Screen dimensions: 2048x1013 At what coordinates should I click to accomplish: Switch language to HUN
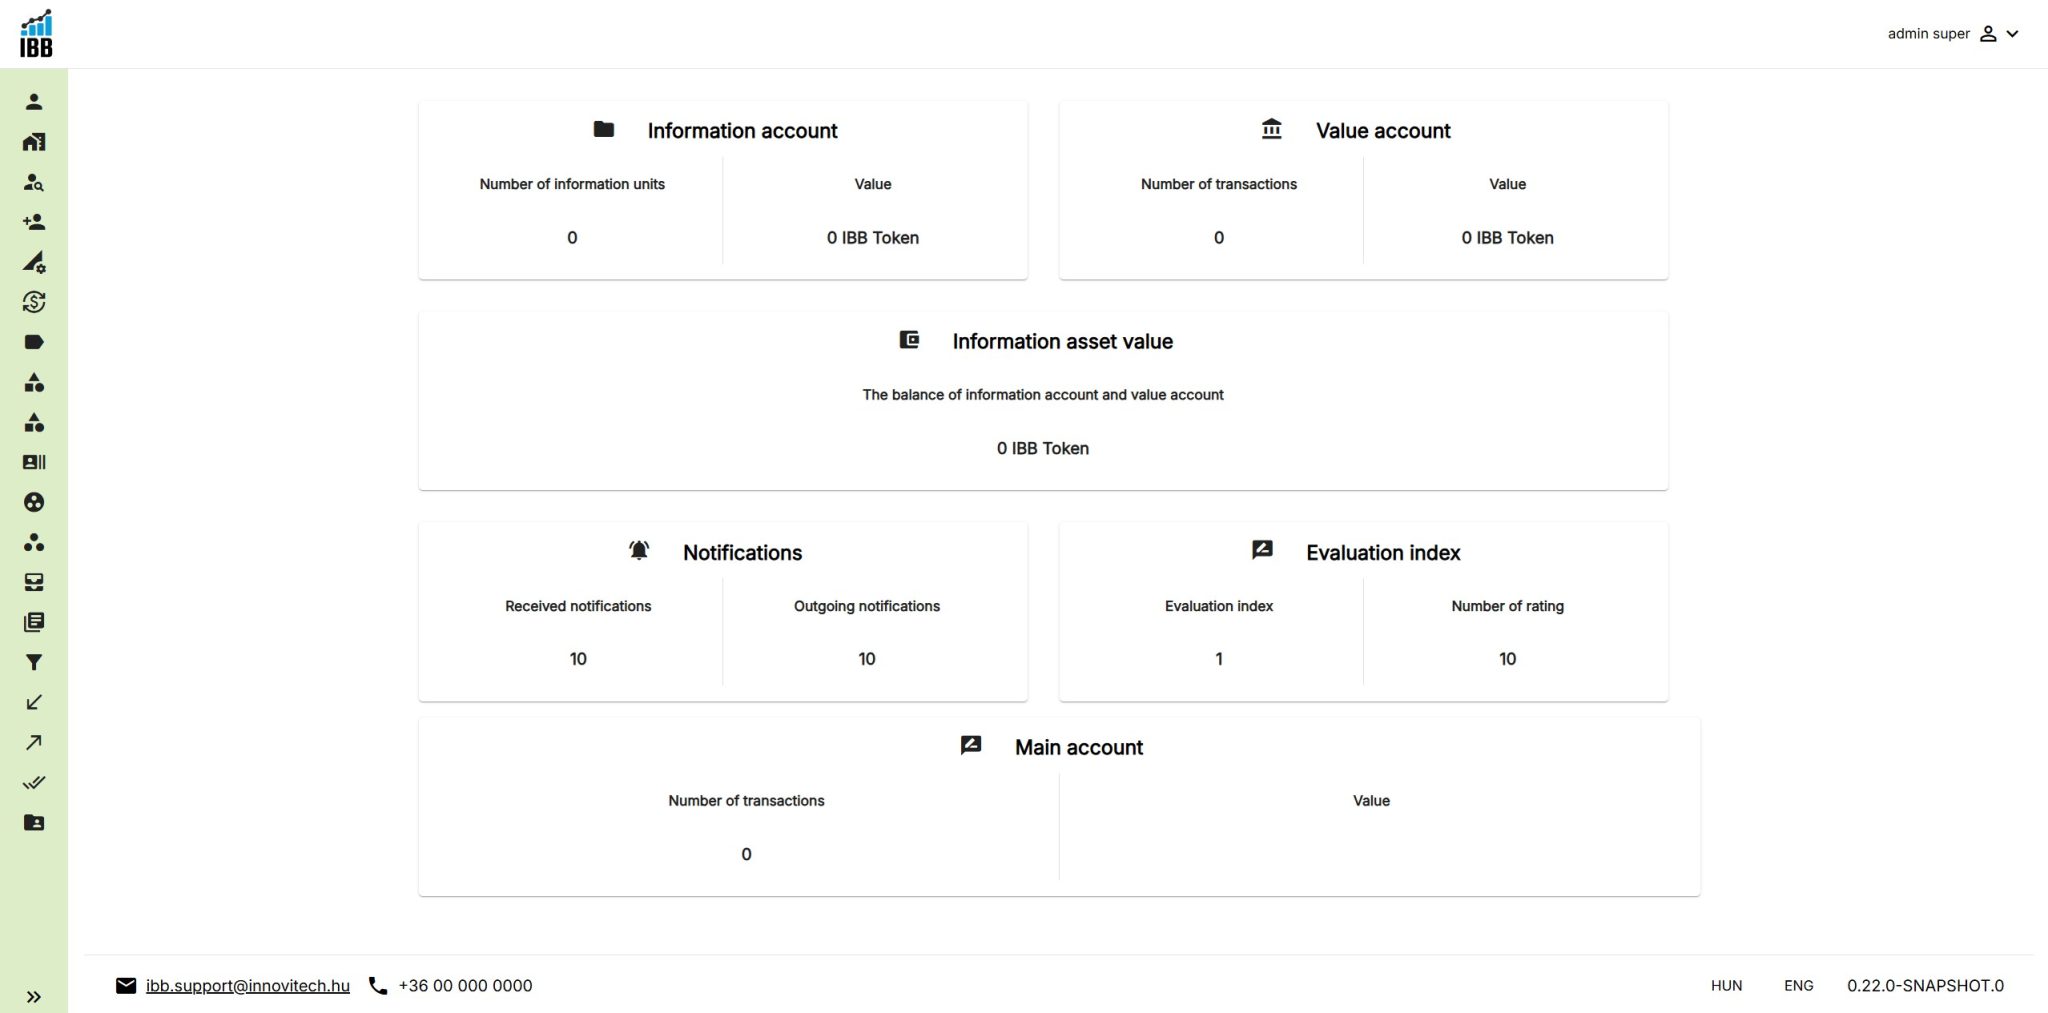(x=1726, y=986)
